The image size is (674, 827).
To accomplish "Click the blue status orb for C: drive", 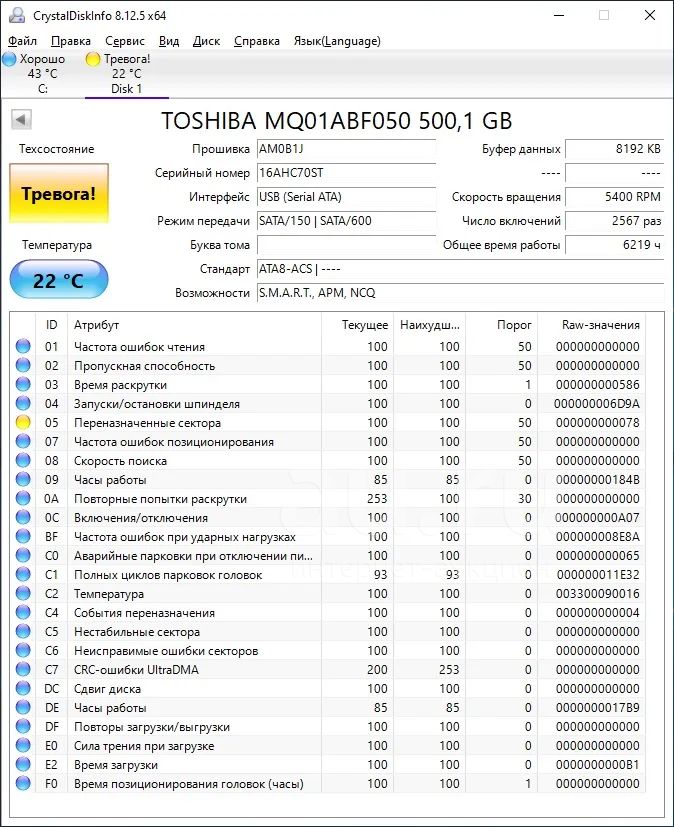I will click(x=9, y=59).
